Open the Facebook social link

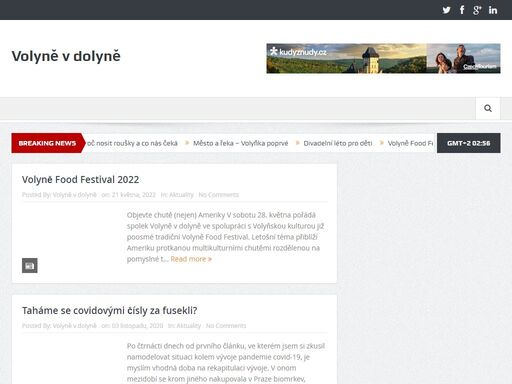(462, 10)
